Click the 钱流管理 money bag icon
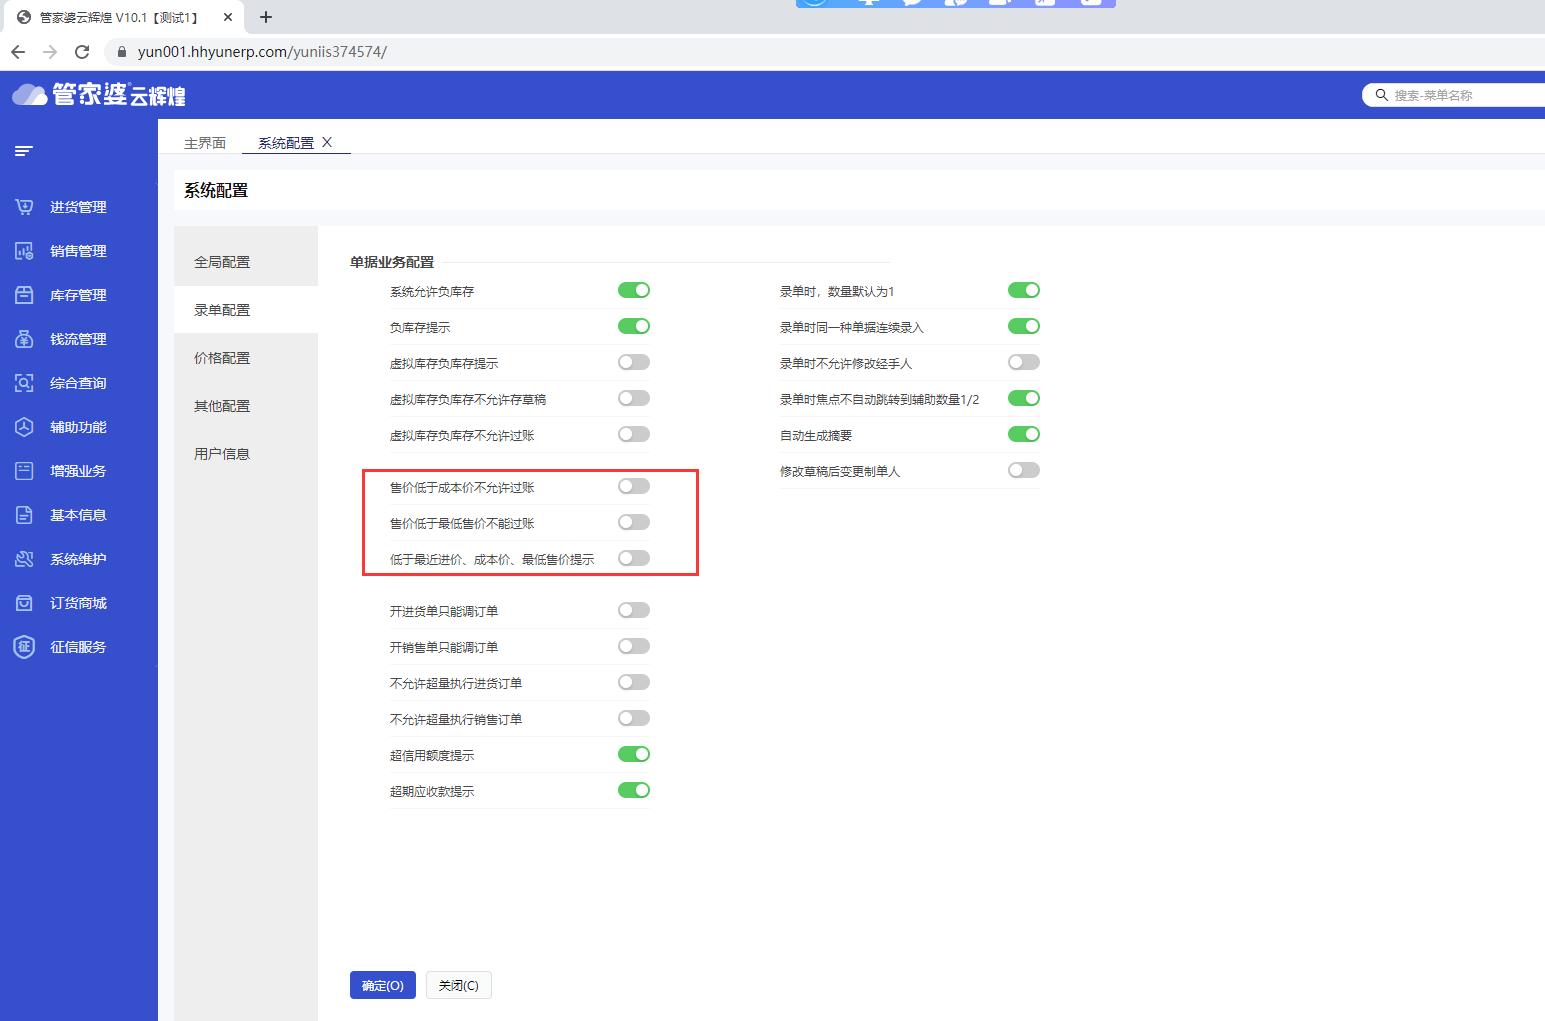The width and height of the screenshot is (1545, 1021). [x=24, y=339]
